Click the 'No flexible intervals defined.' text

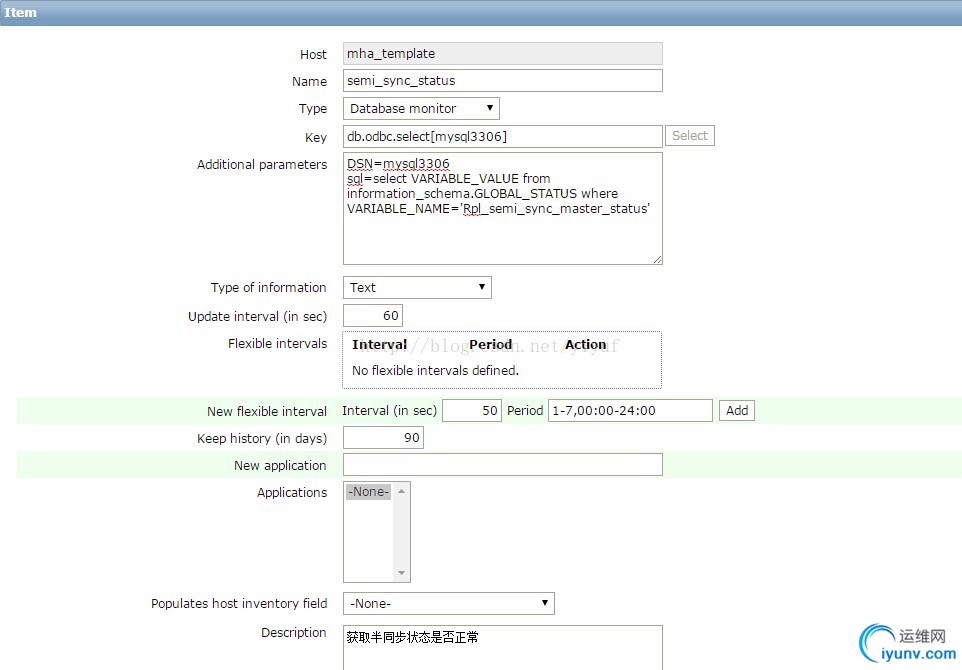click(x=435, y=371)
